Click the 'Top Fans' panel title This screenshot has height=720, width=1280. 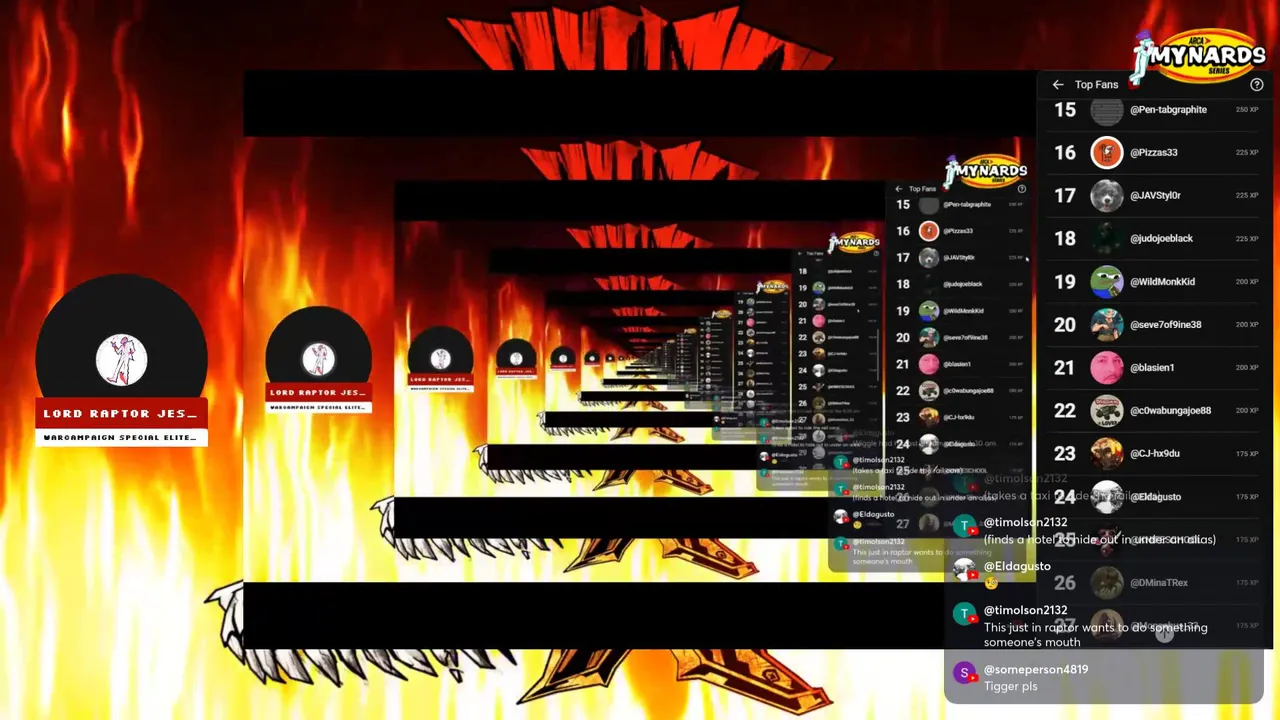coord(1096,85)
